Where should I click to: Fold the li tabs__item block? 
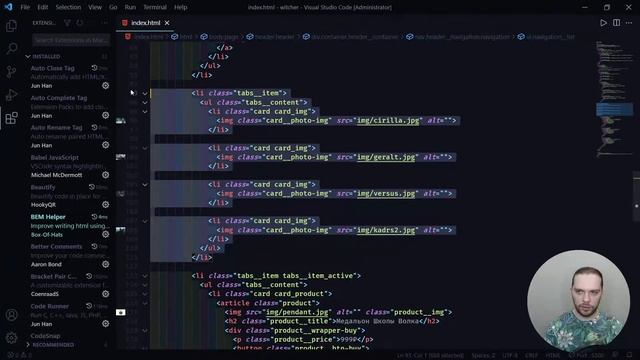pyautogui.click(x=145, y=93)
